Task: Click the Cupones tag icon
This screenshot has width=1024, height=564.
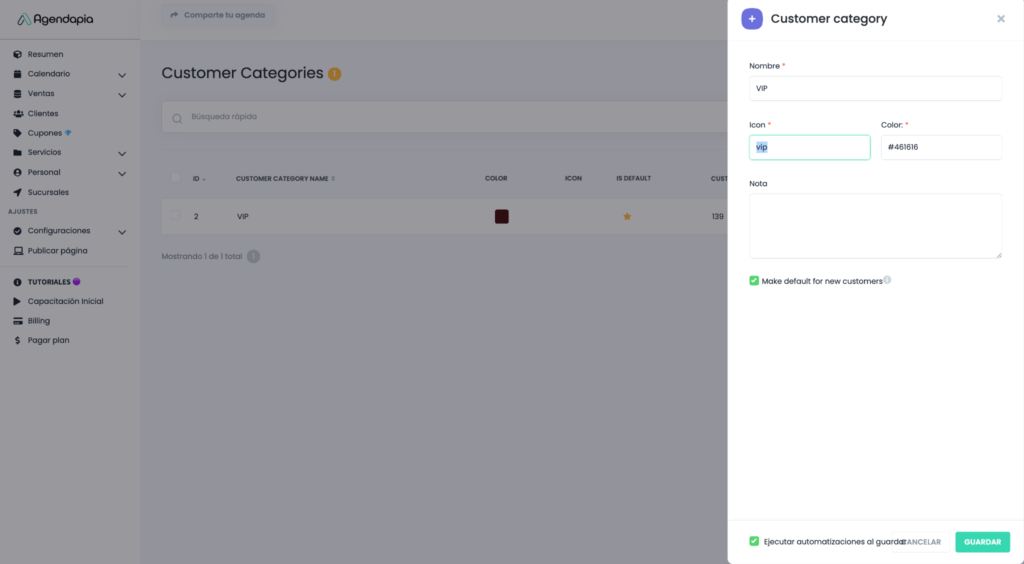Action: point(18,133)
